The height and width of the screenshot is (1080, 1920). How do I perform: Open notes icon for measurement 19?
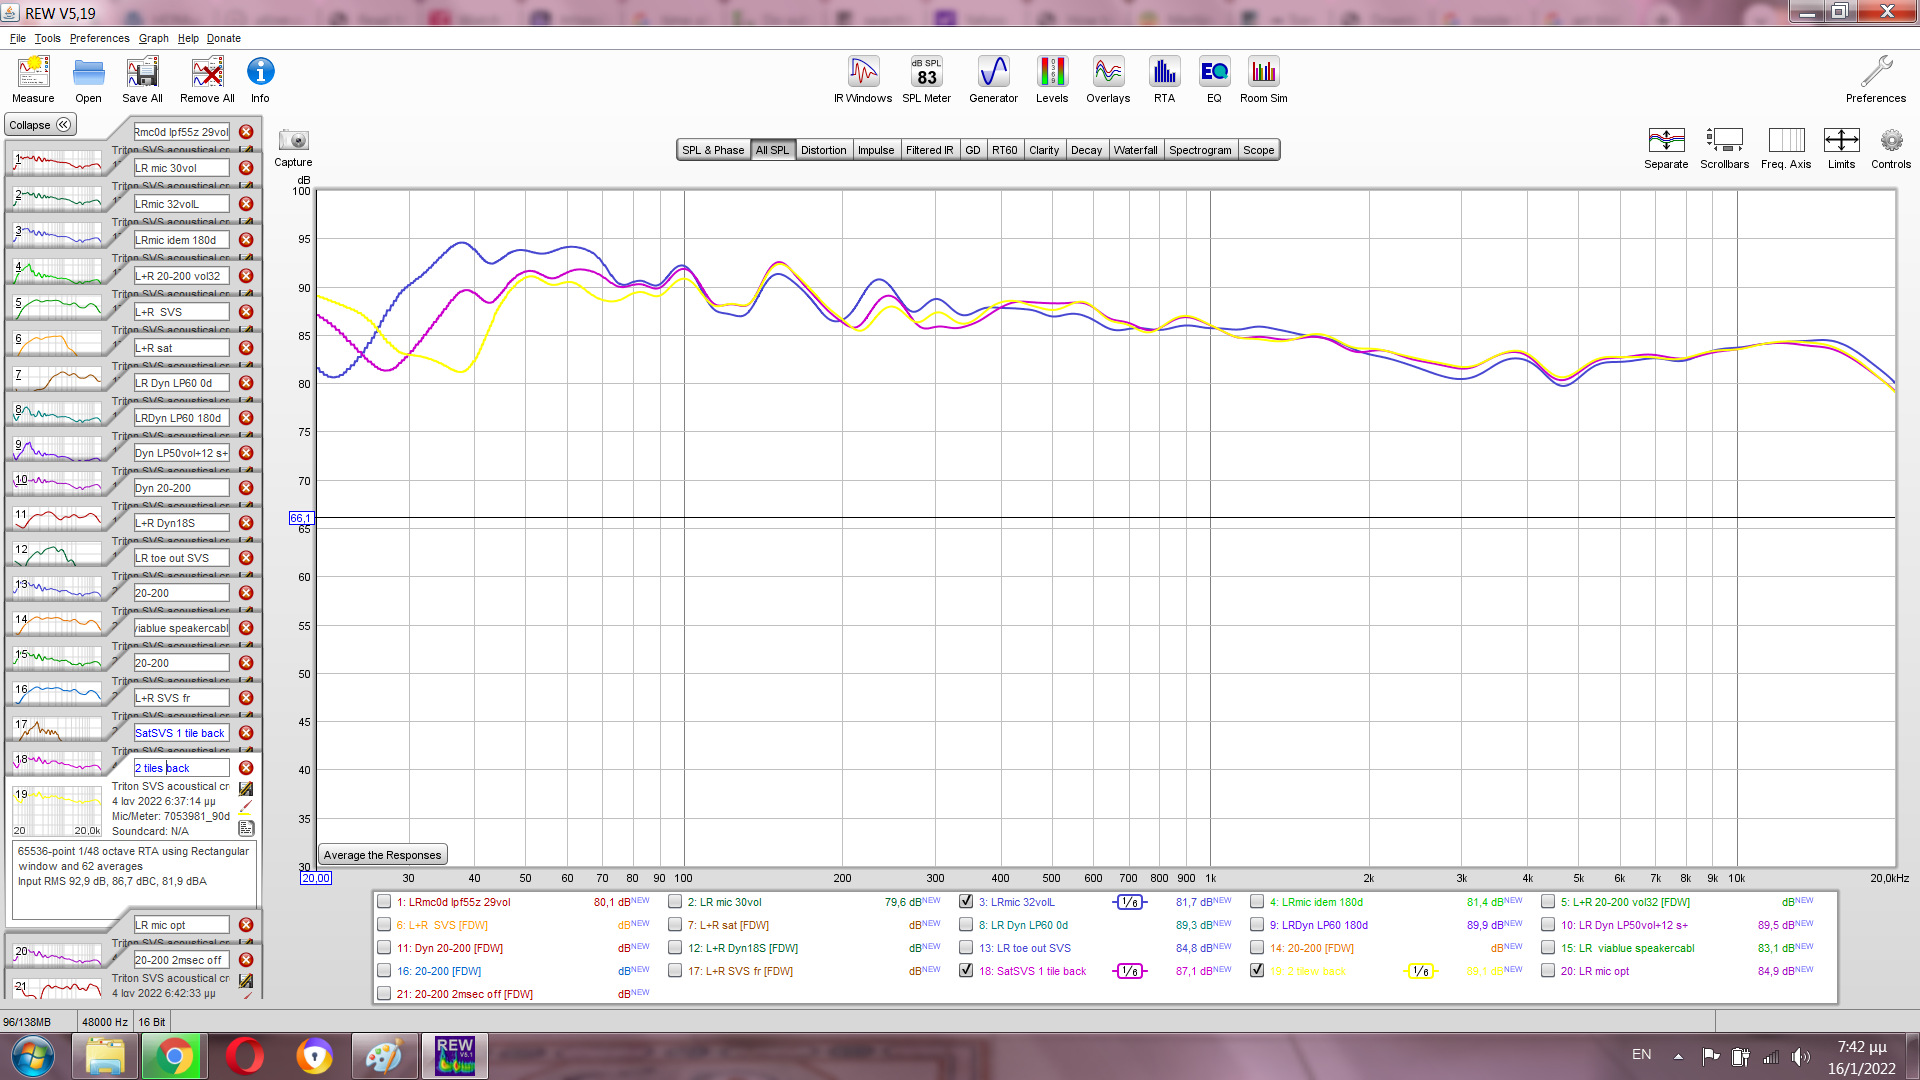point(246,828)
